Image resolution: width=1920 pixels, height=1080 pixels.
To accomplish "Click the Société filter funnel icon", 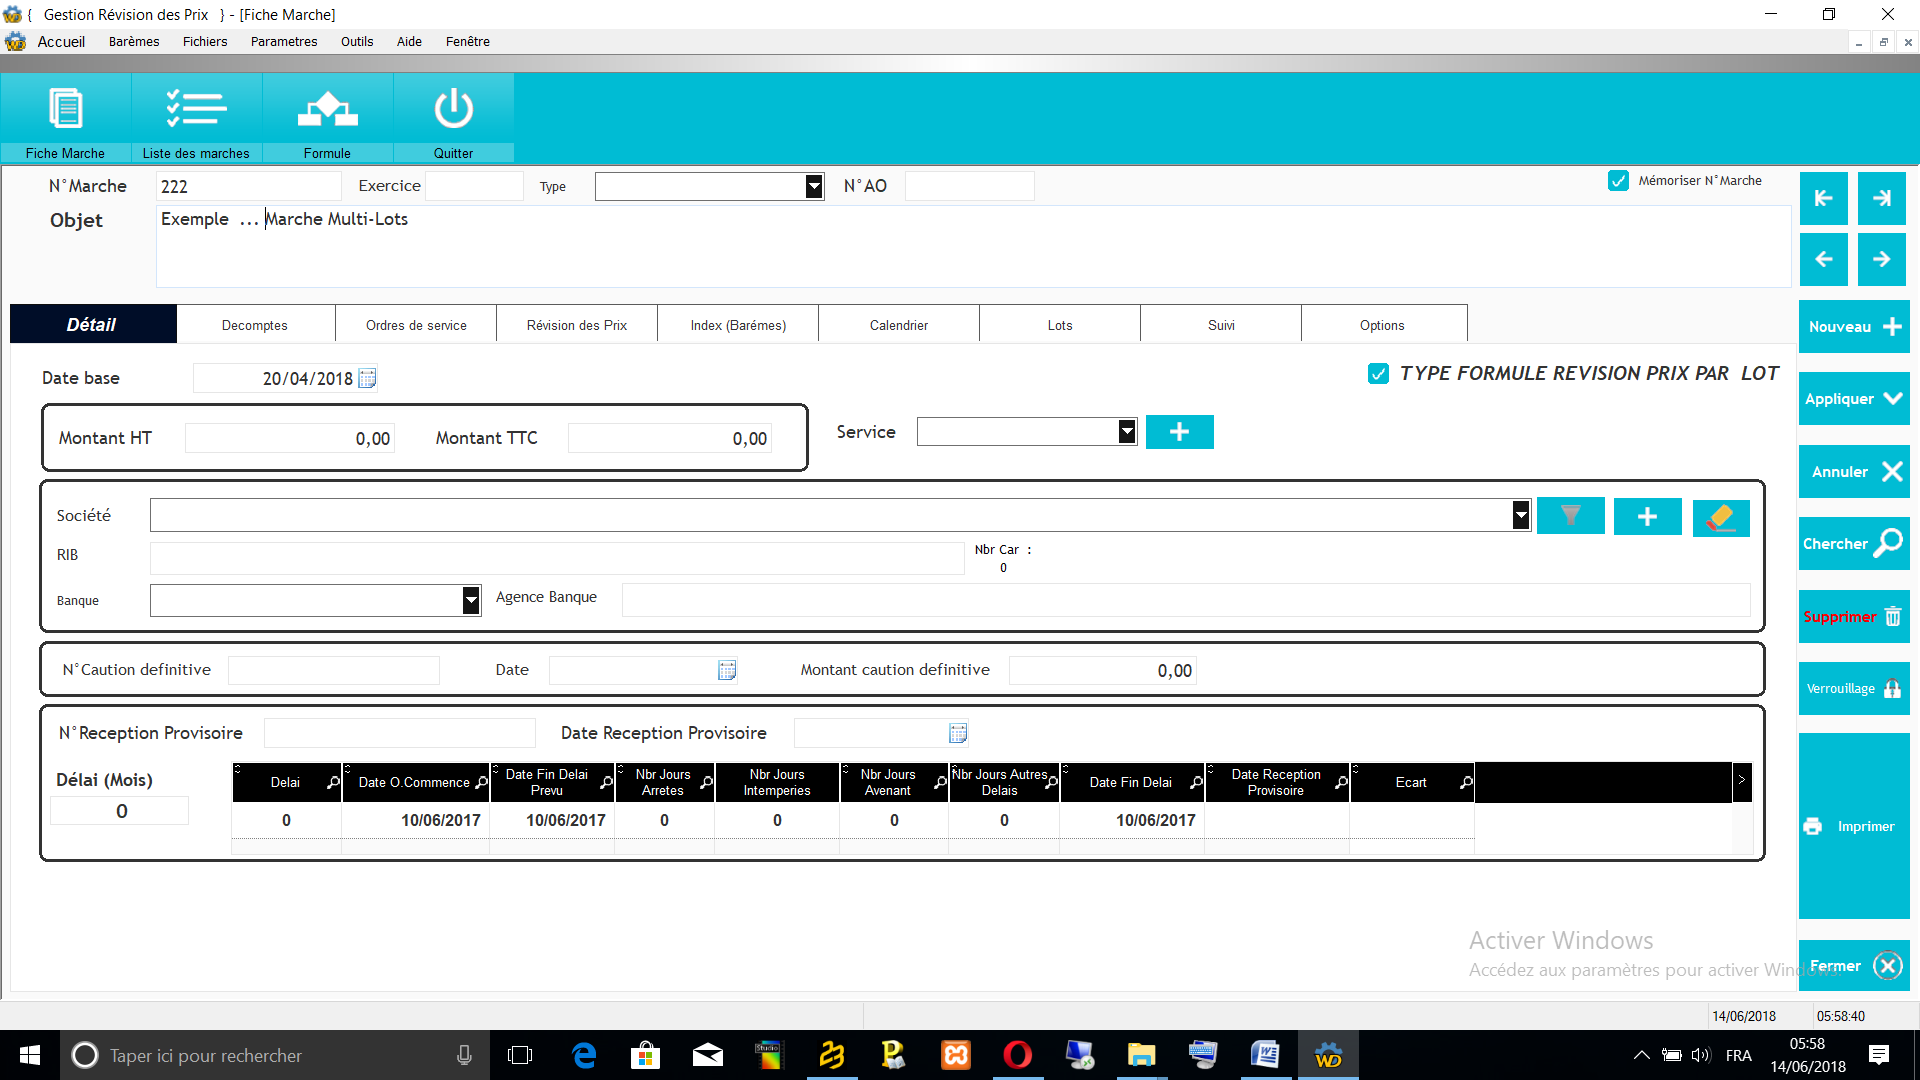I will (1570, 516).
